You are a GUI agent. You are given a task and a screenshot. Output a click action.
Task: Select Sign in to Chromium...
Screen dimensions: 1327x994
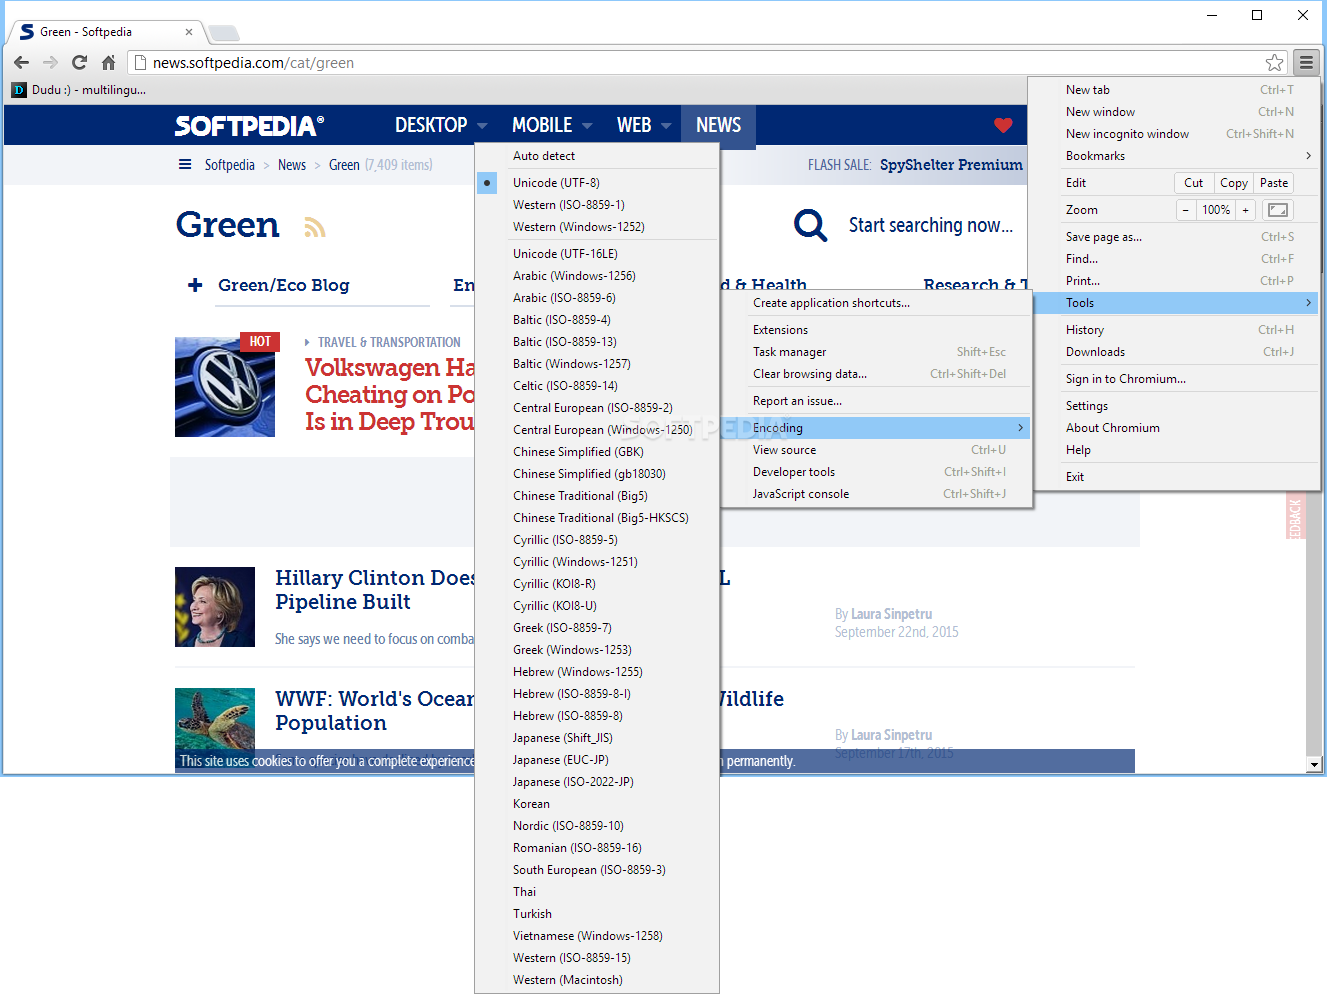pos(1174,379)
